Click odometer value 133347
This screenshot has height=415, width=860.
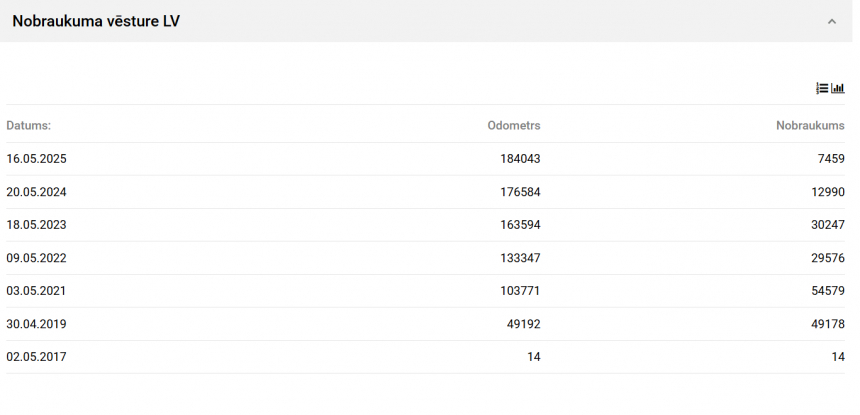tap(520, 258)
